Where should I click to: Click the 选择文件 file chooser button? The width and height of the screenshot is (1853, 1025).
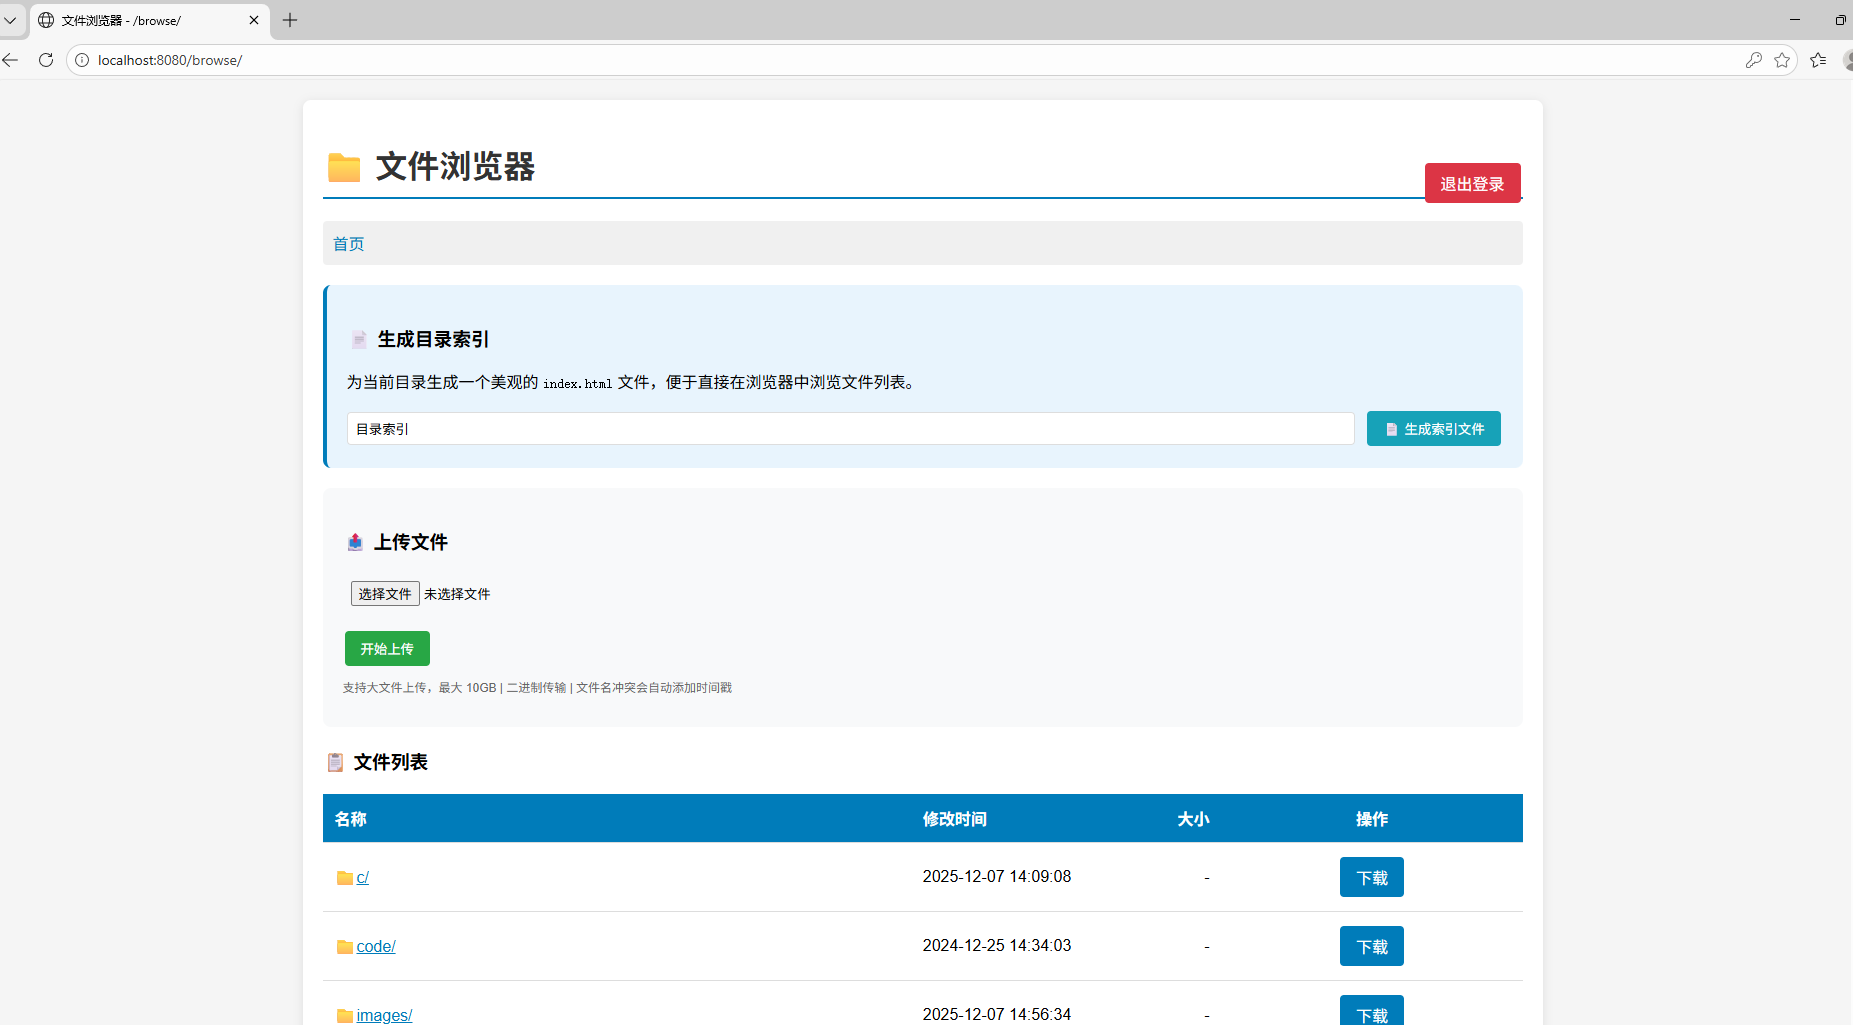pyautogui.click(x=385, y=594)
